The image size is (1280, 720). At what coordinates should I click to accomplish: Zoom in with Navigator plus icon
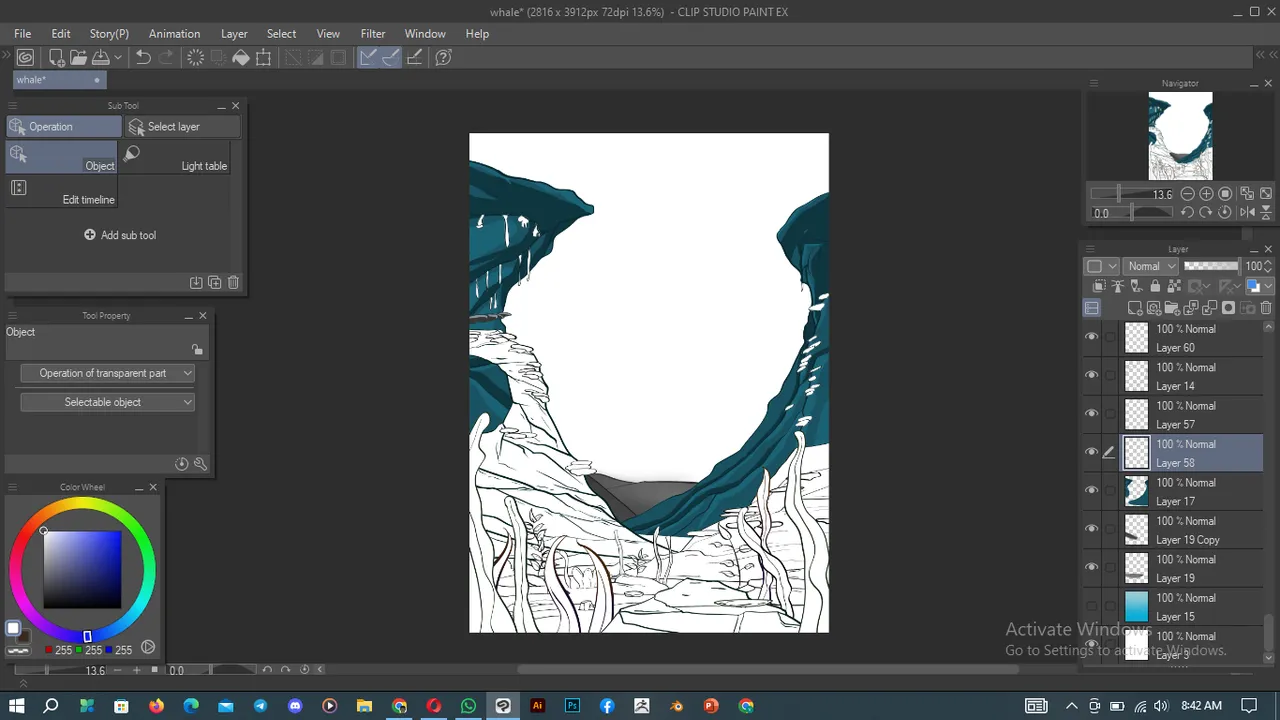1206,194
